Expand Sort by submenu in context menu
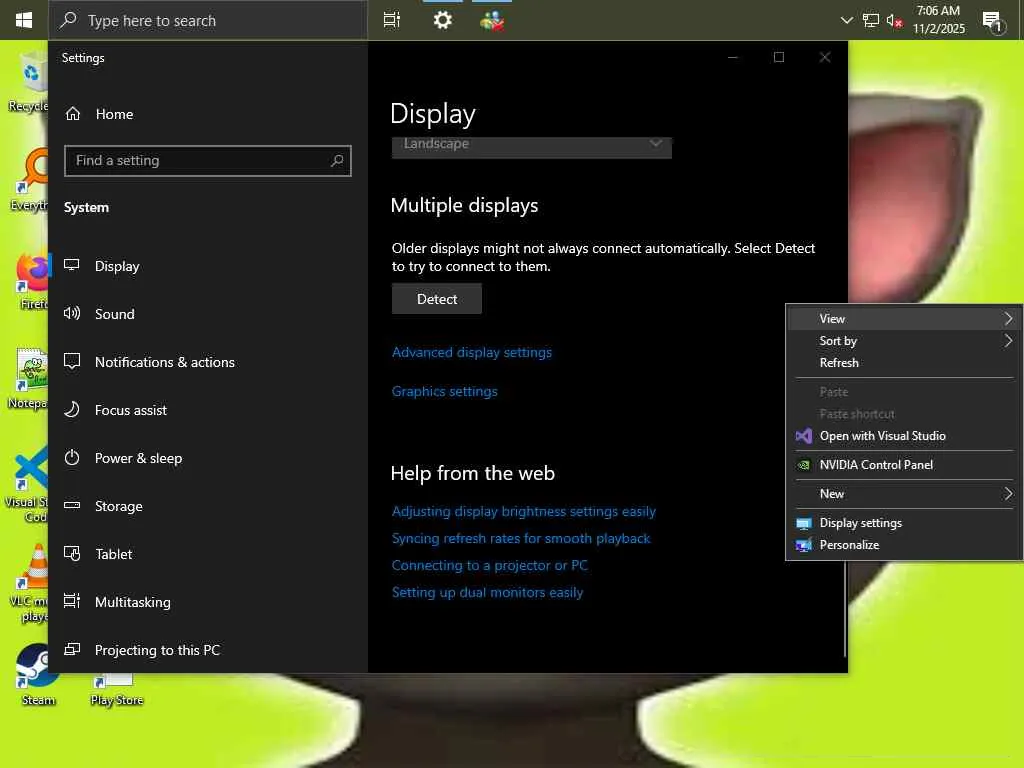This screenshot has height=768, width=1024. pos(904,341)
